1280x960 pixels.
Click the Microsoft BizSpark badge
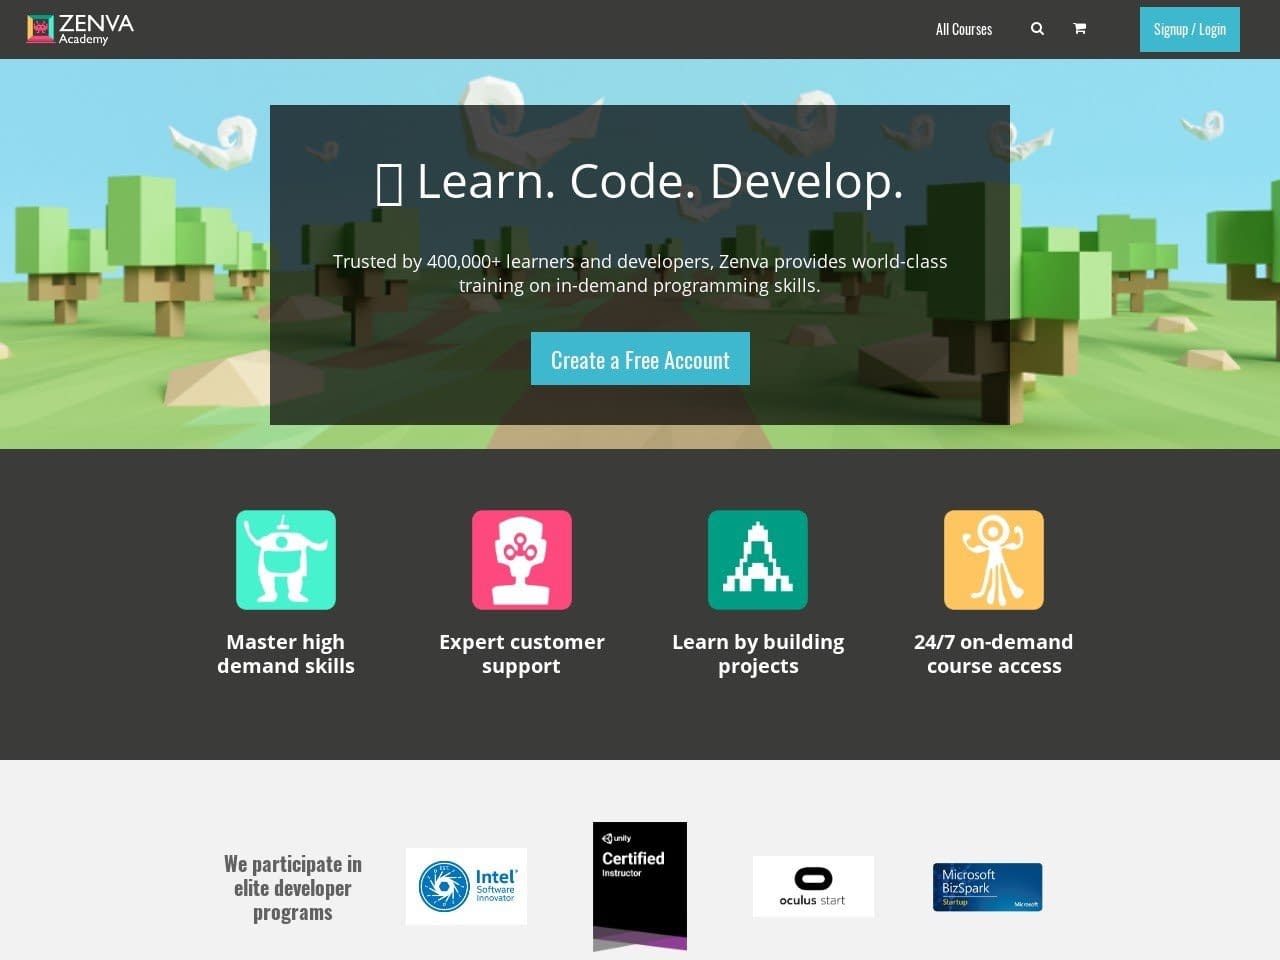click(987, 887)
